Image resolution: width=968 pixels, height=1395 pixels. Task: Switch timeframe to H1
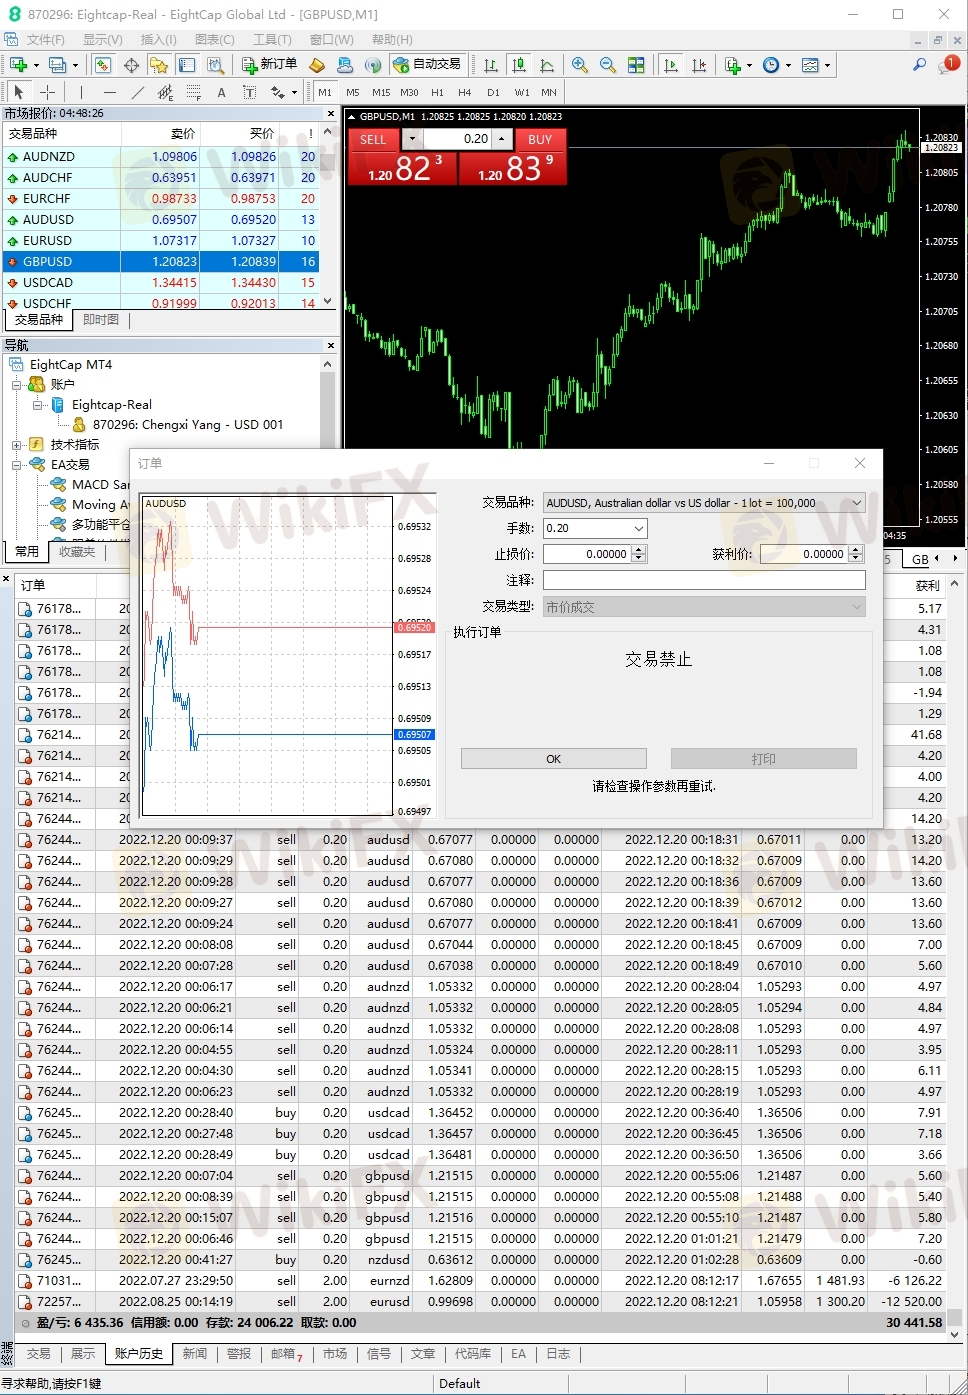[x=437, y=92]
